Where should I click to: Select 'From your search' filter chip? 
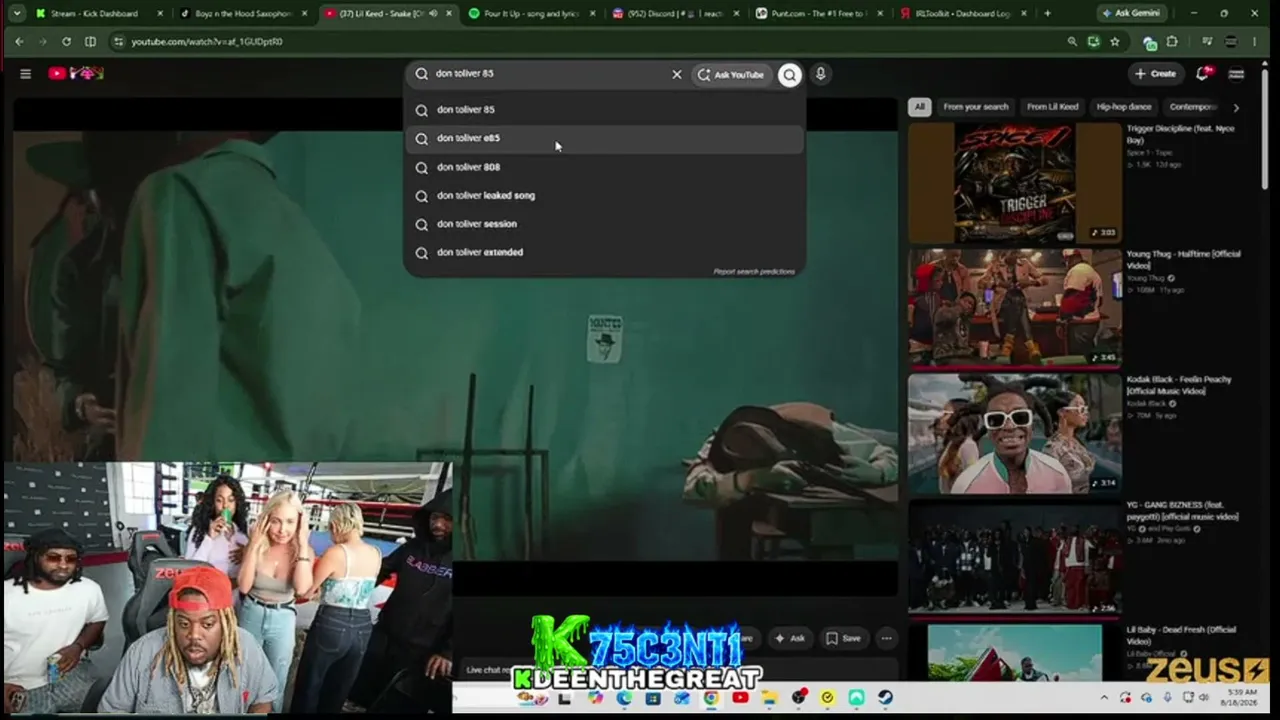pos(976,107)
